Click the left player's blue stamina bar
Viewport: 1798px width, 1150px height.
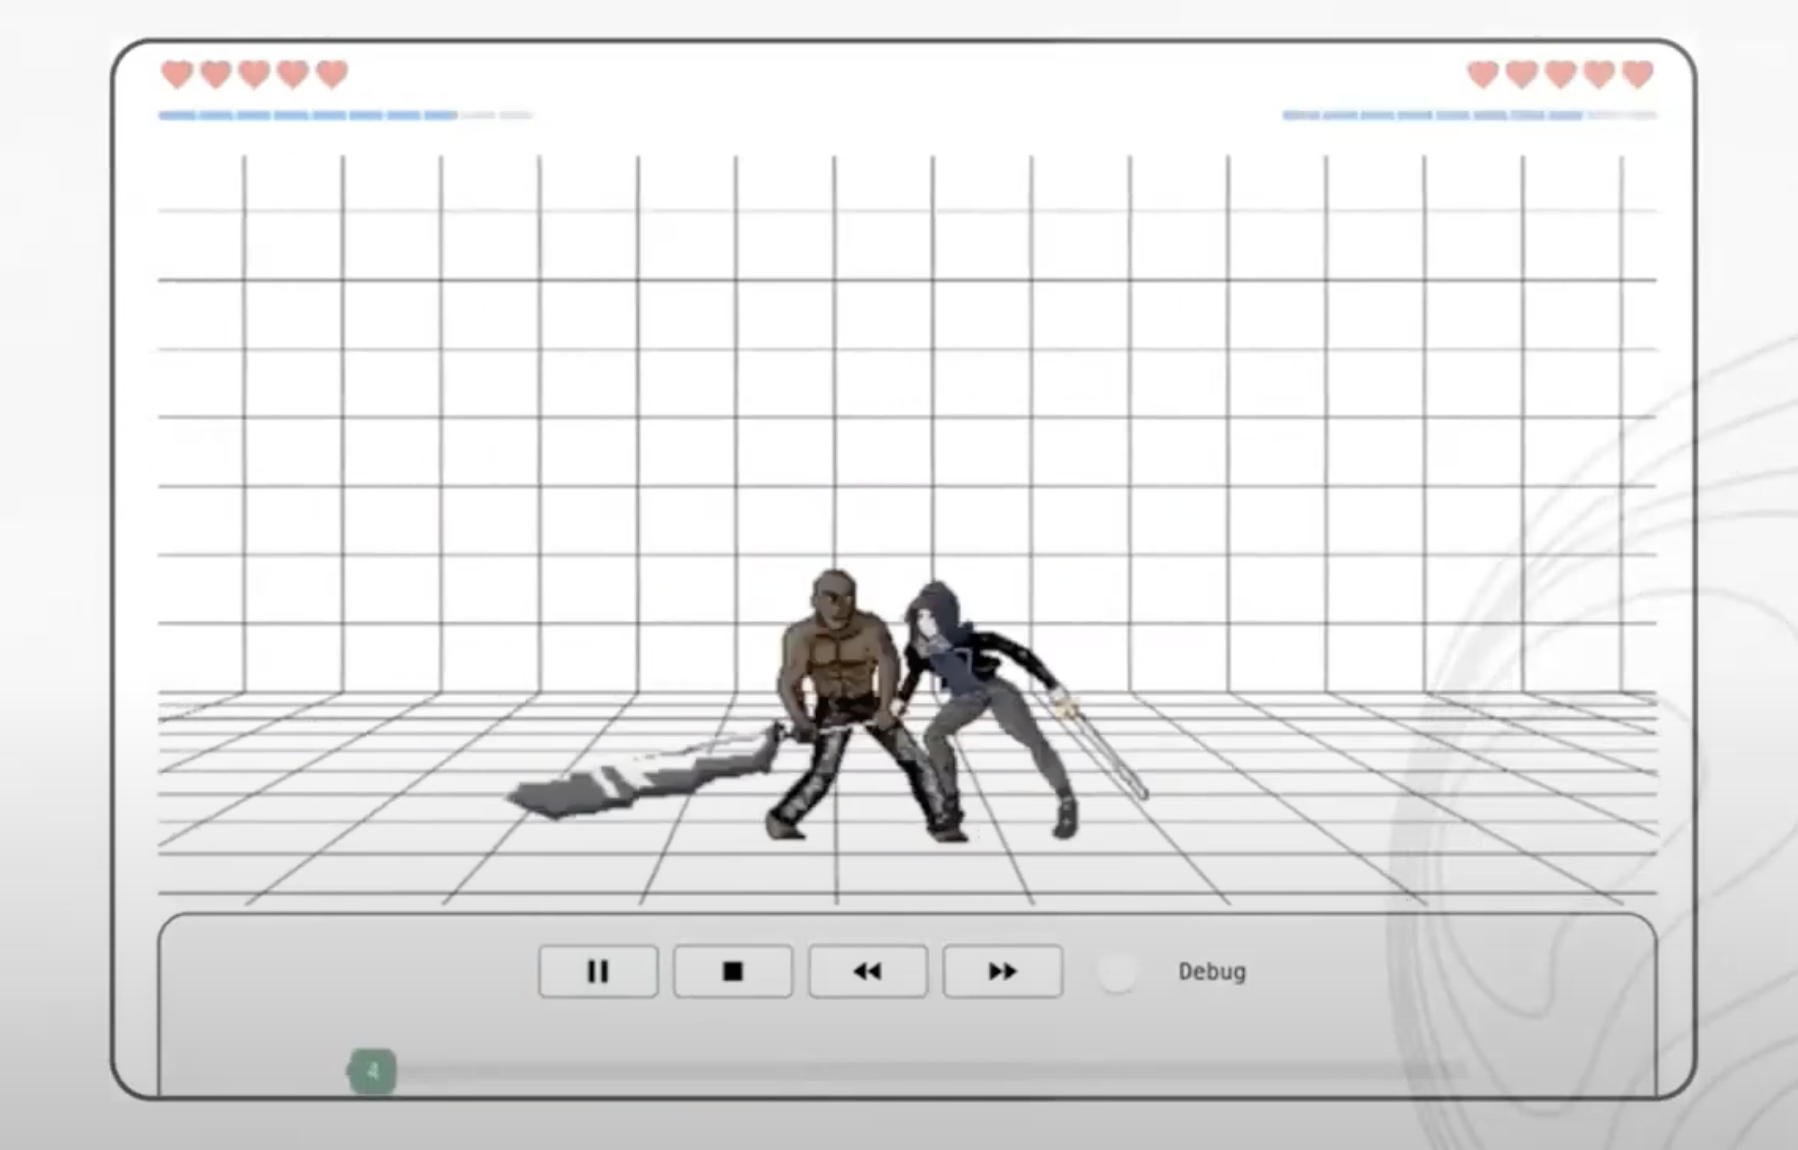pos(345,115)
